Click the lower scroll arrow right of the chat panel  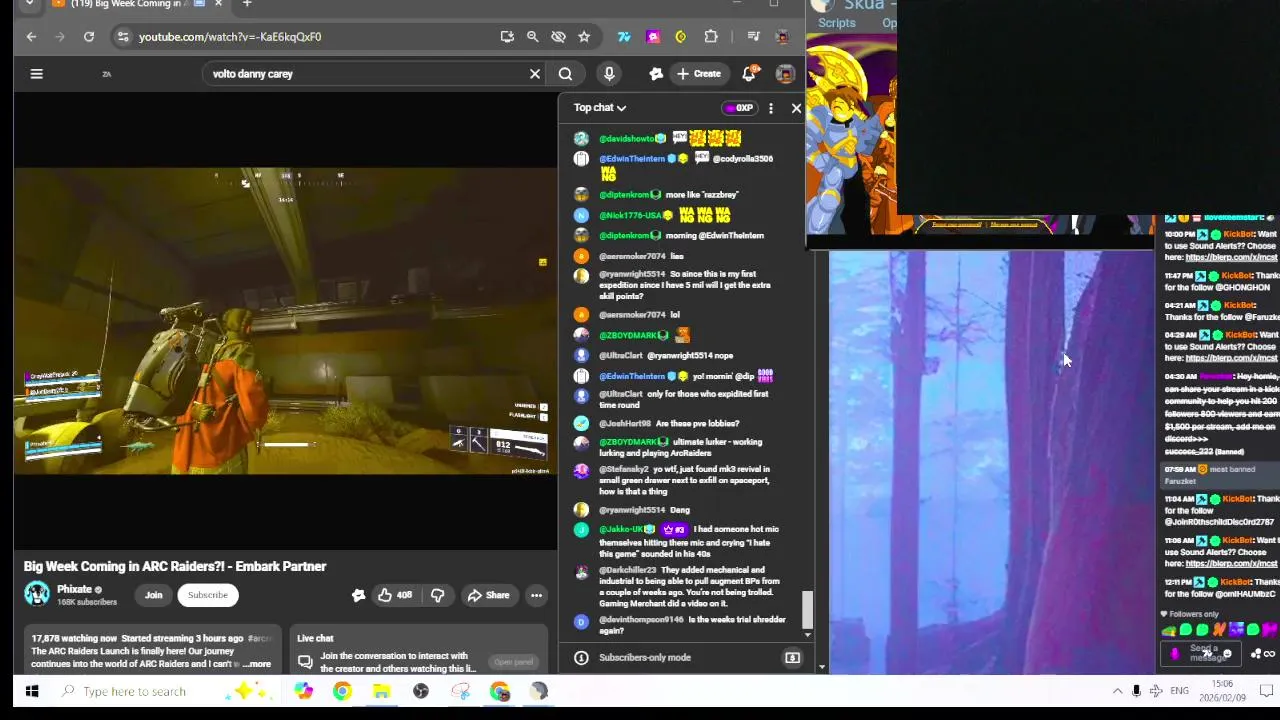click(822, 667)
